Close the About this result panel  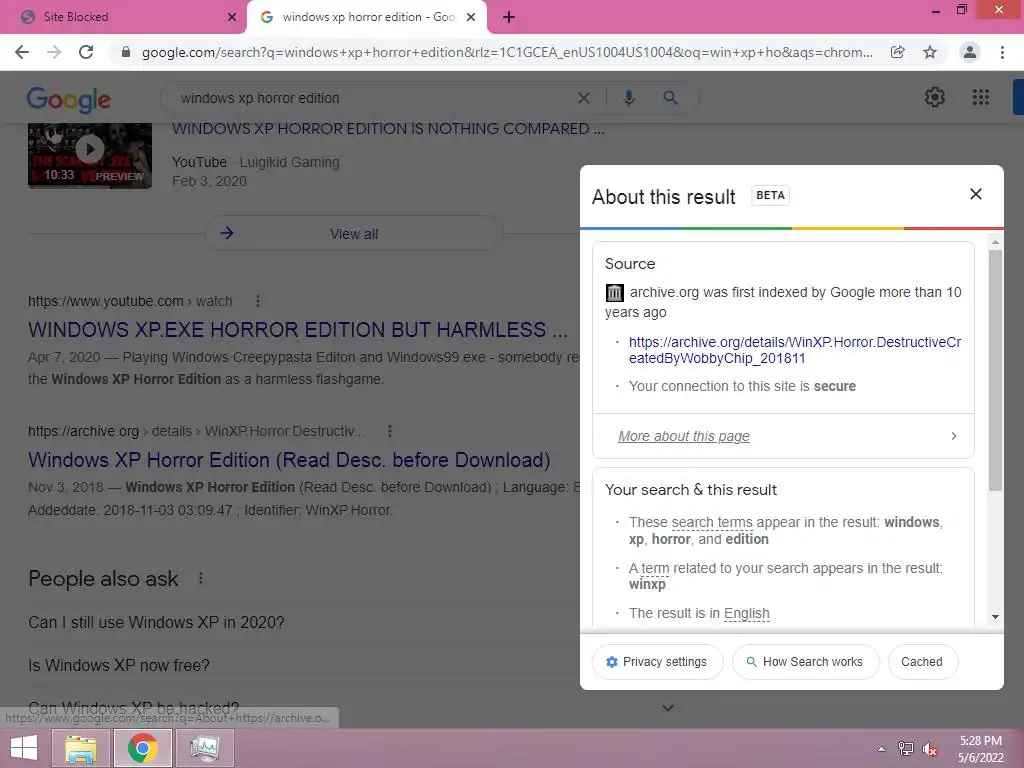pos(976,194)
